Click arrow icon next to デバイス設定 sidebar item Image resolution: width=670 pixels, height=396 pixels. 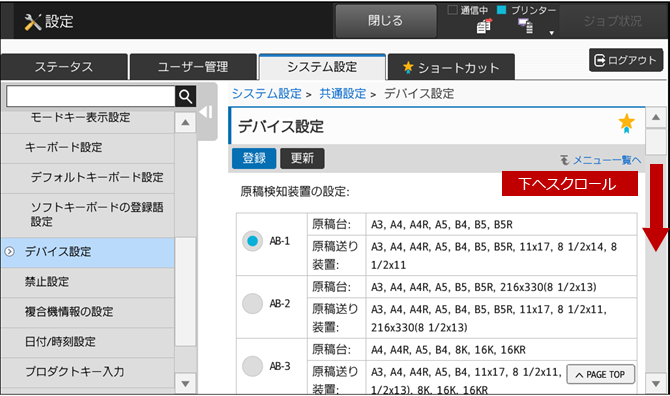pyautogui.click(x=9, y=252)
